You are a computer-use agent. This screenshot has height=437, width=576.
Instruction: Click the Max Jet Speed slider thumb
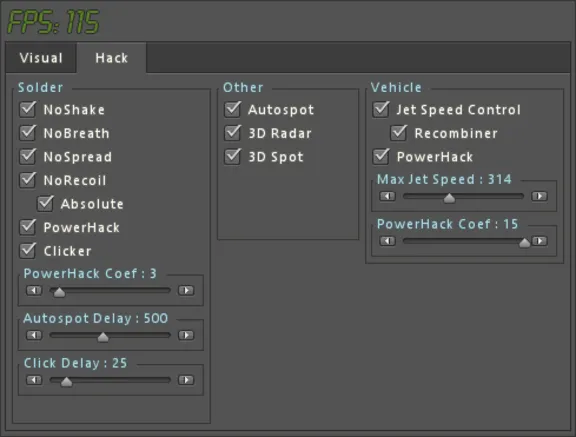coord(449,198)
